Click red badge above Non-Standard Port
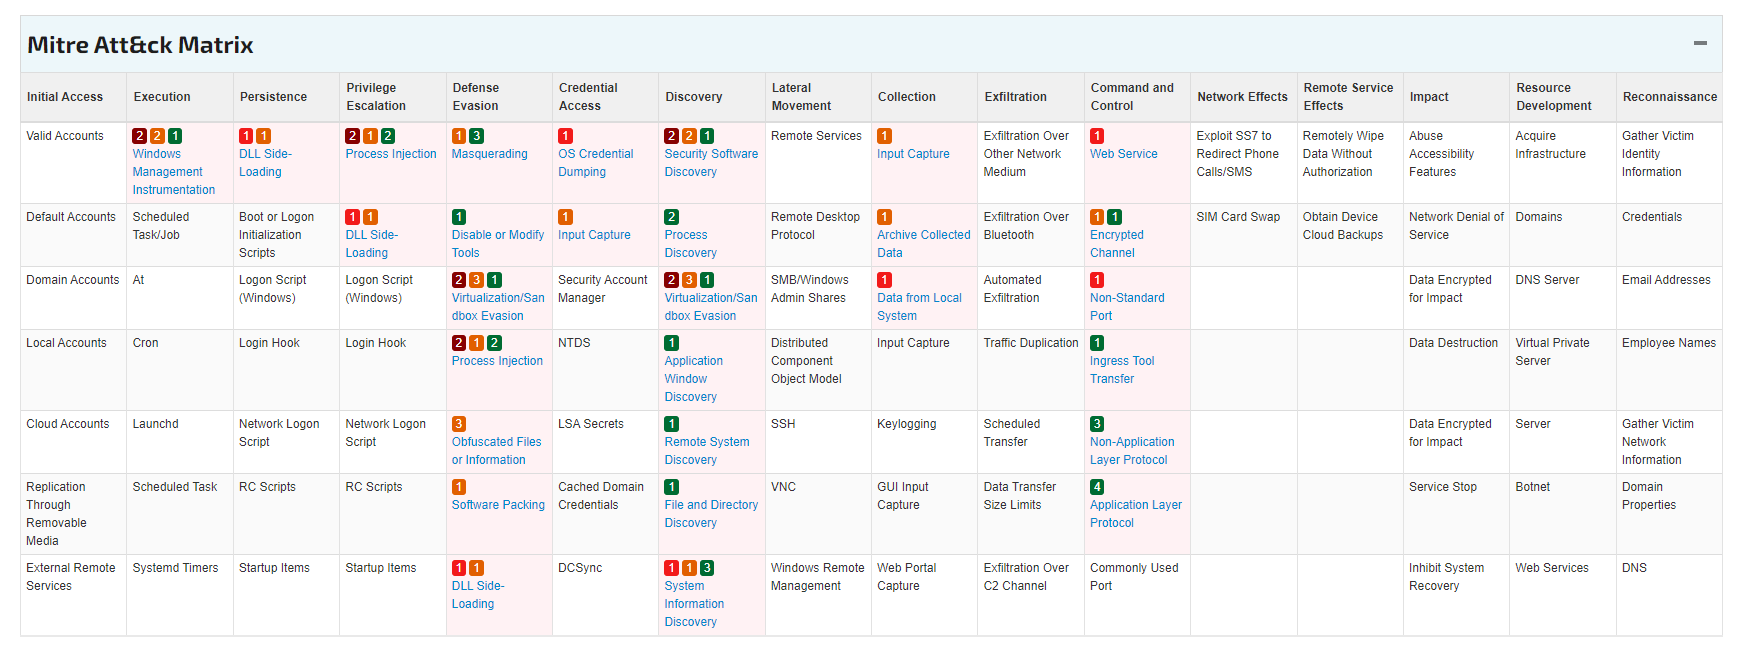This screenshot has height=670, width=1751. pyautogui.click(x=1097, y=280)
